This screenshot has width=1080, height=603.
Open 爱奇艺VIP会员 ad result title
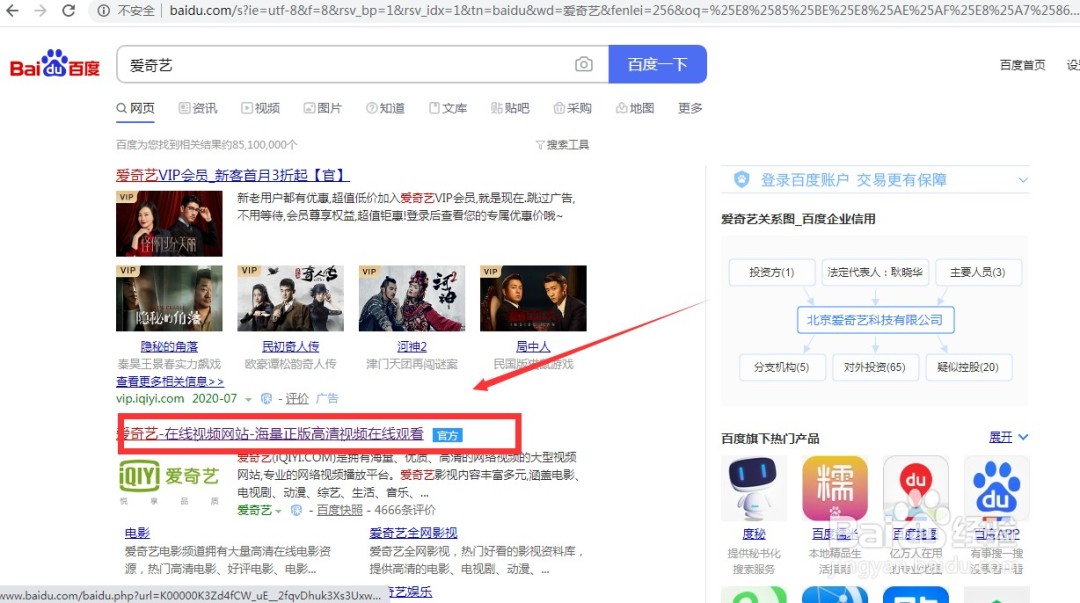pyautogui.click(x=233, y=175)
